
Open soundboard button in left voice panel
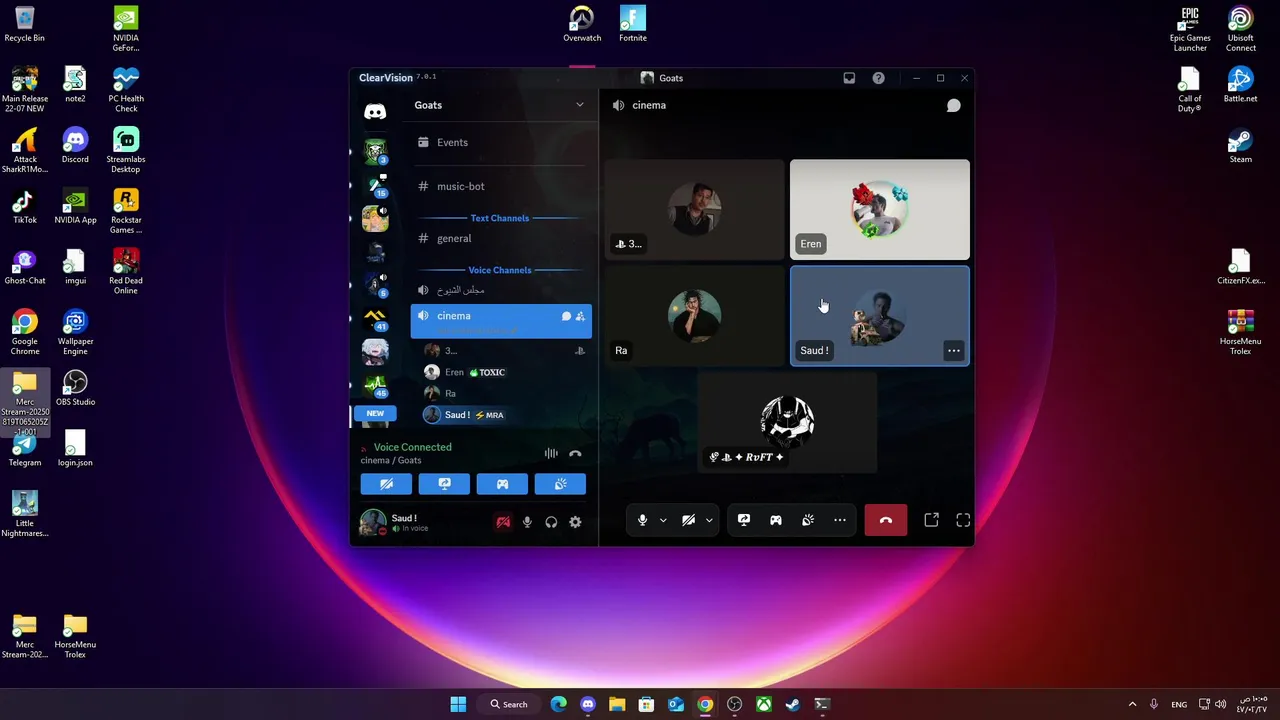(560, 484)
